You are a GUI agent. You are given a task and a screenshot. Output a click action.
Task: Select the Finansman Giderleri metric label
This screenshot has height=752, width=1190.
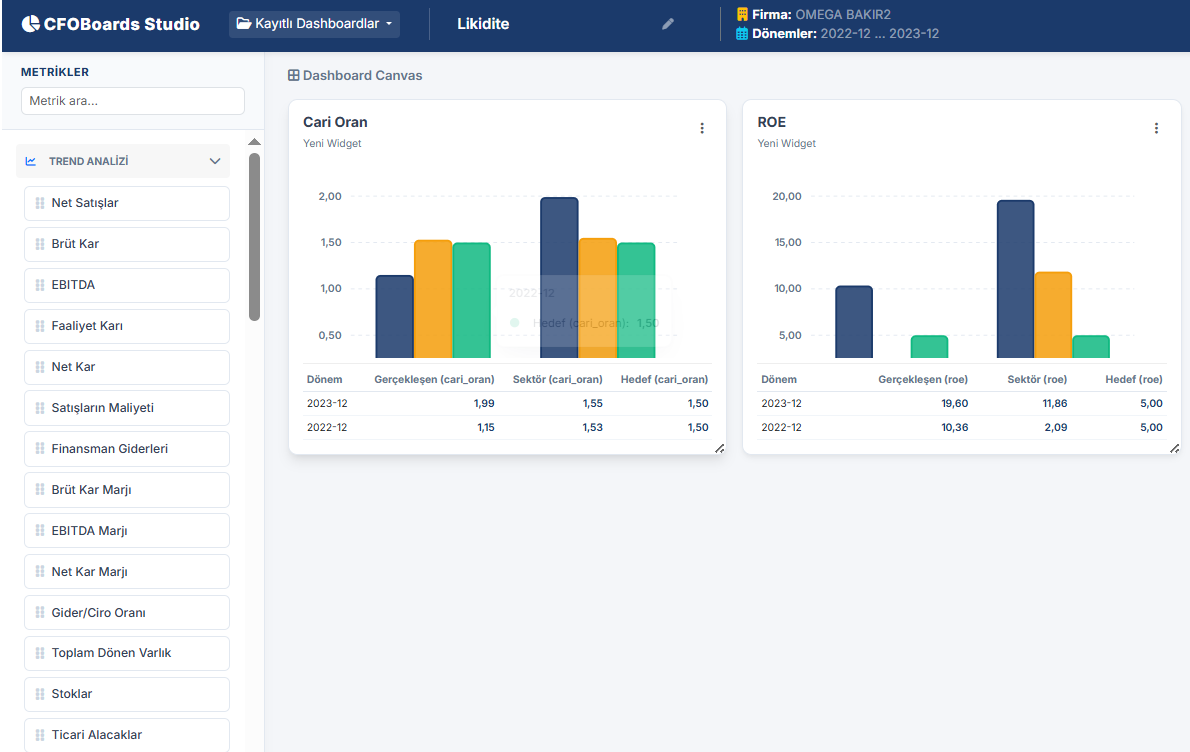coord(110,448)
